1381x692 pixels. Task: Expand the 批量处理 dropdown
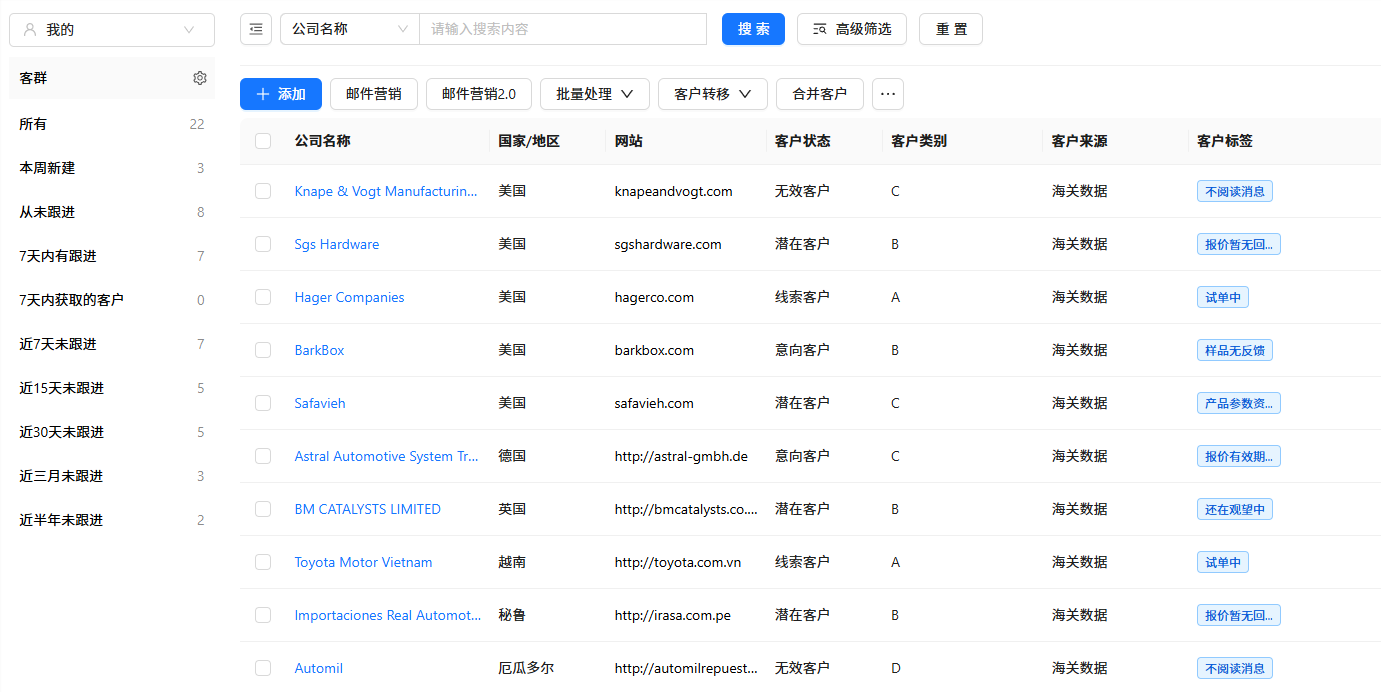[x=595, y=94]
